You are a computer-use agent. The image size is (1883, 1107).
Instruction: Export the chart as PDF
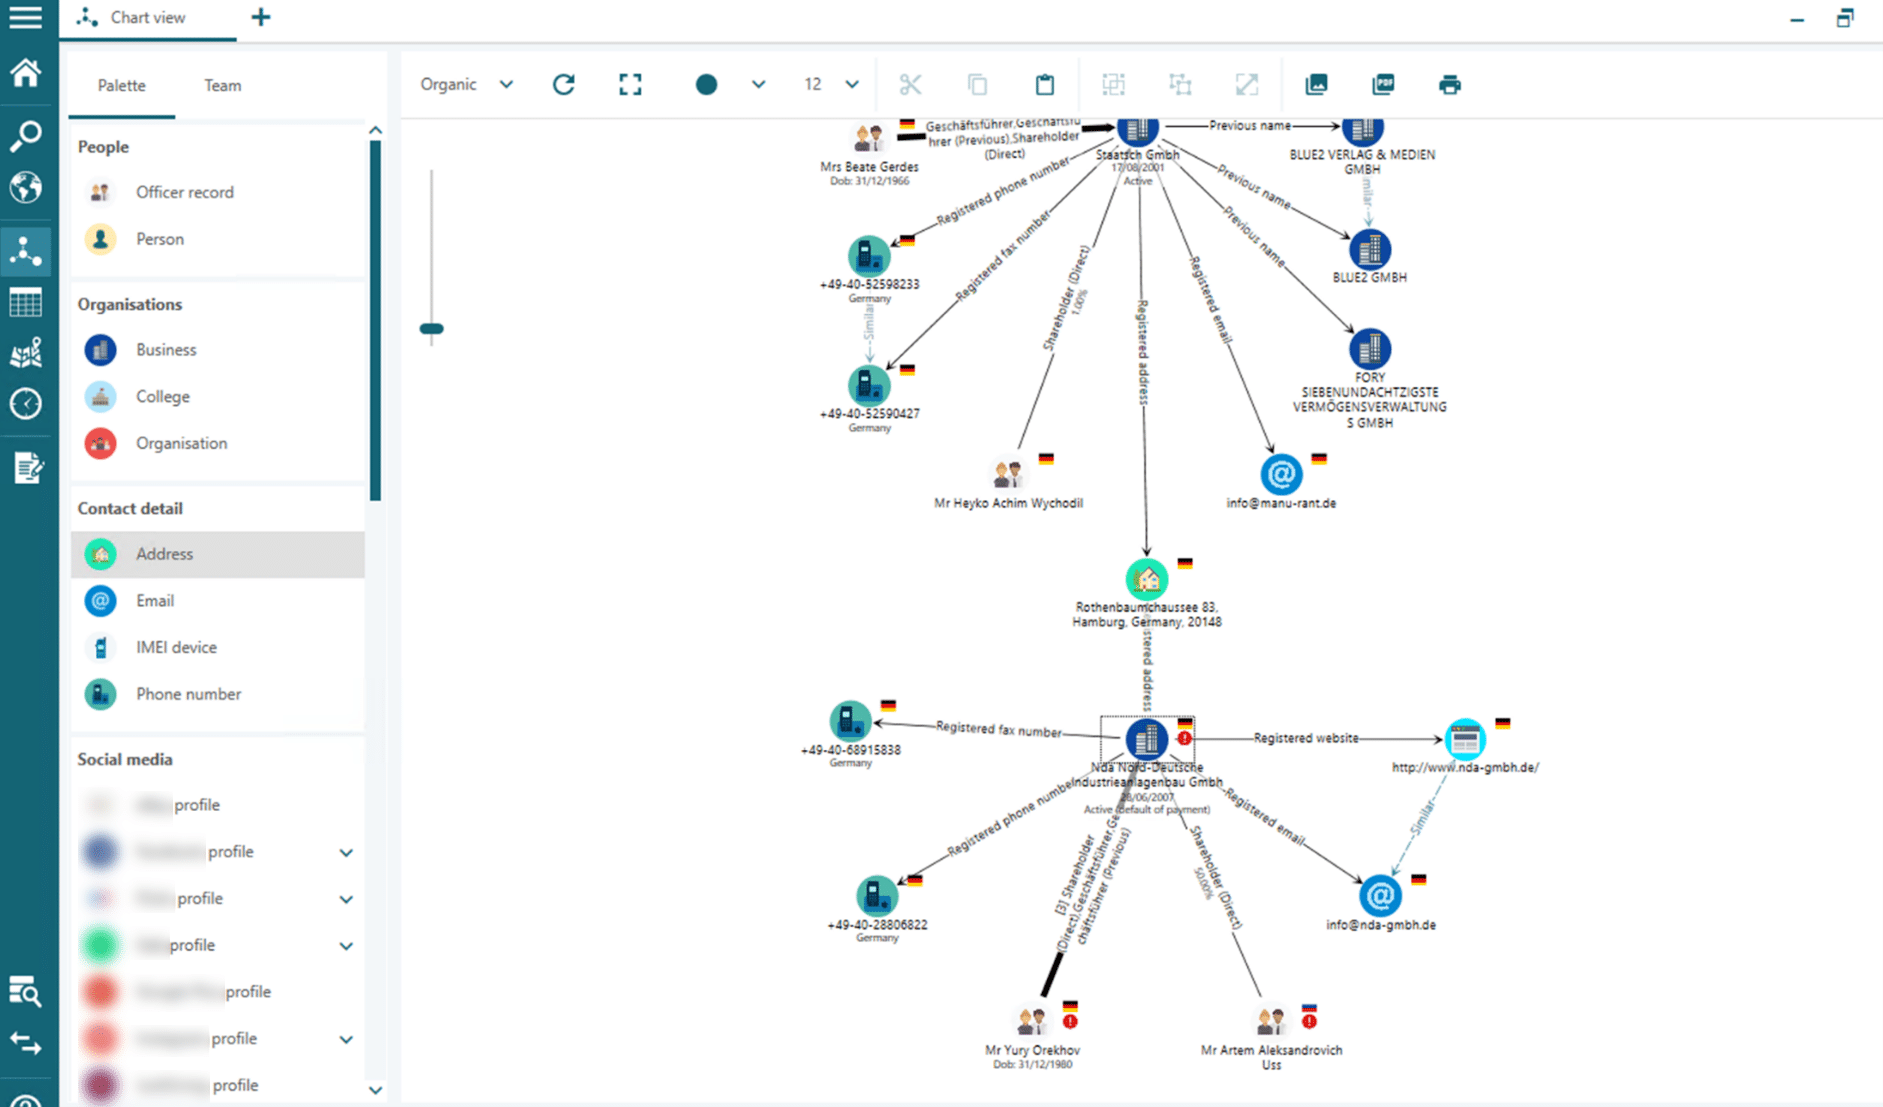(x=1382, y=85)
